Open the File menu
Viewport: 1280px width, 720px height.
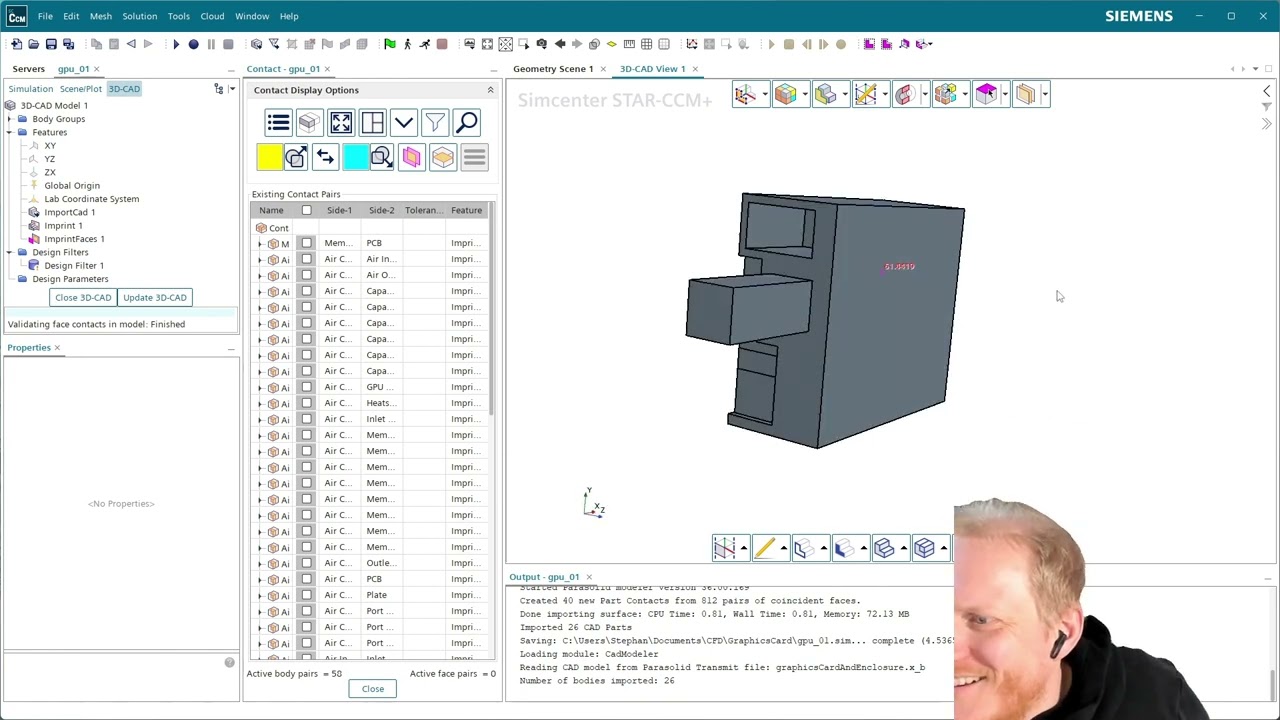point(45,16)
